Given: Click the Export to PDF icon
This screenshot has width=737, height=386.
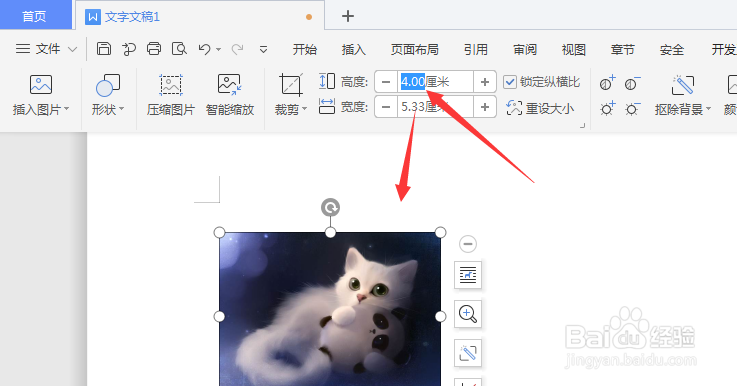Looking at the screenshot, I should pos(128,48).
